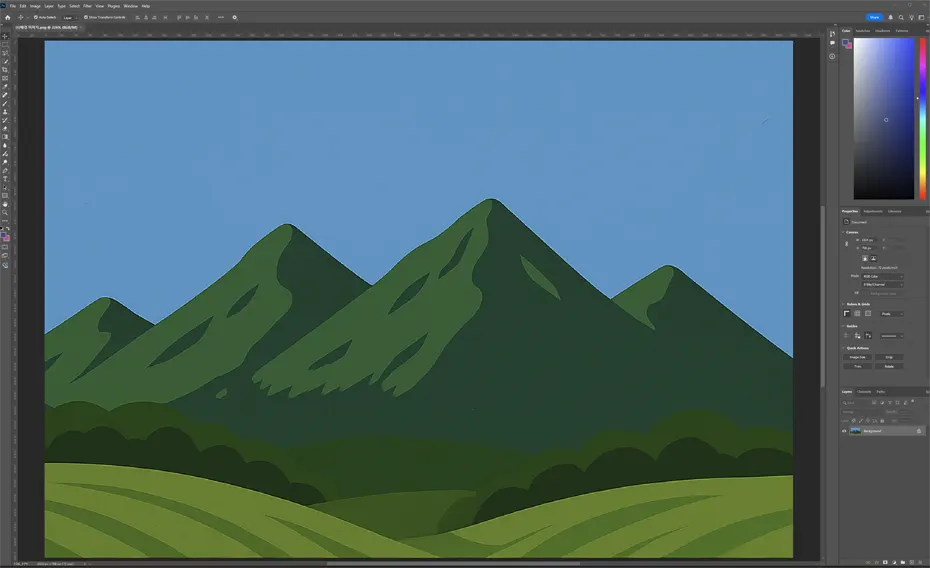Switch to the Swatches tab
This screenshot has width=930, height=568.
click(x=863, y=31)
